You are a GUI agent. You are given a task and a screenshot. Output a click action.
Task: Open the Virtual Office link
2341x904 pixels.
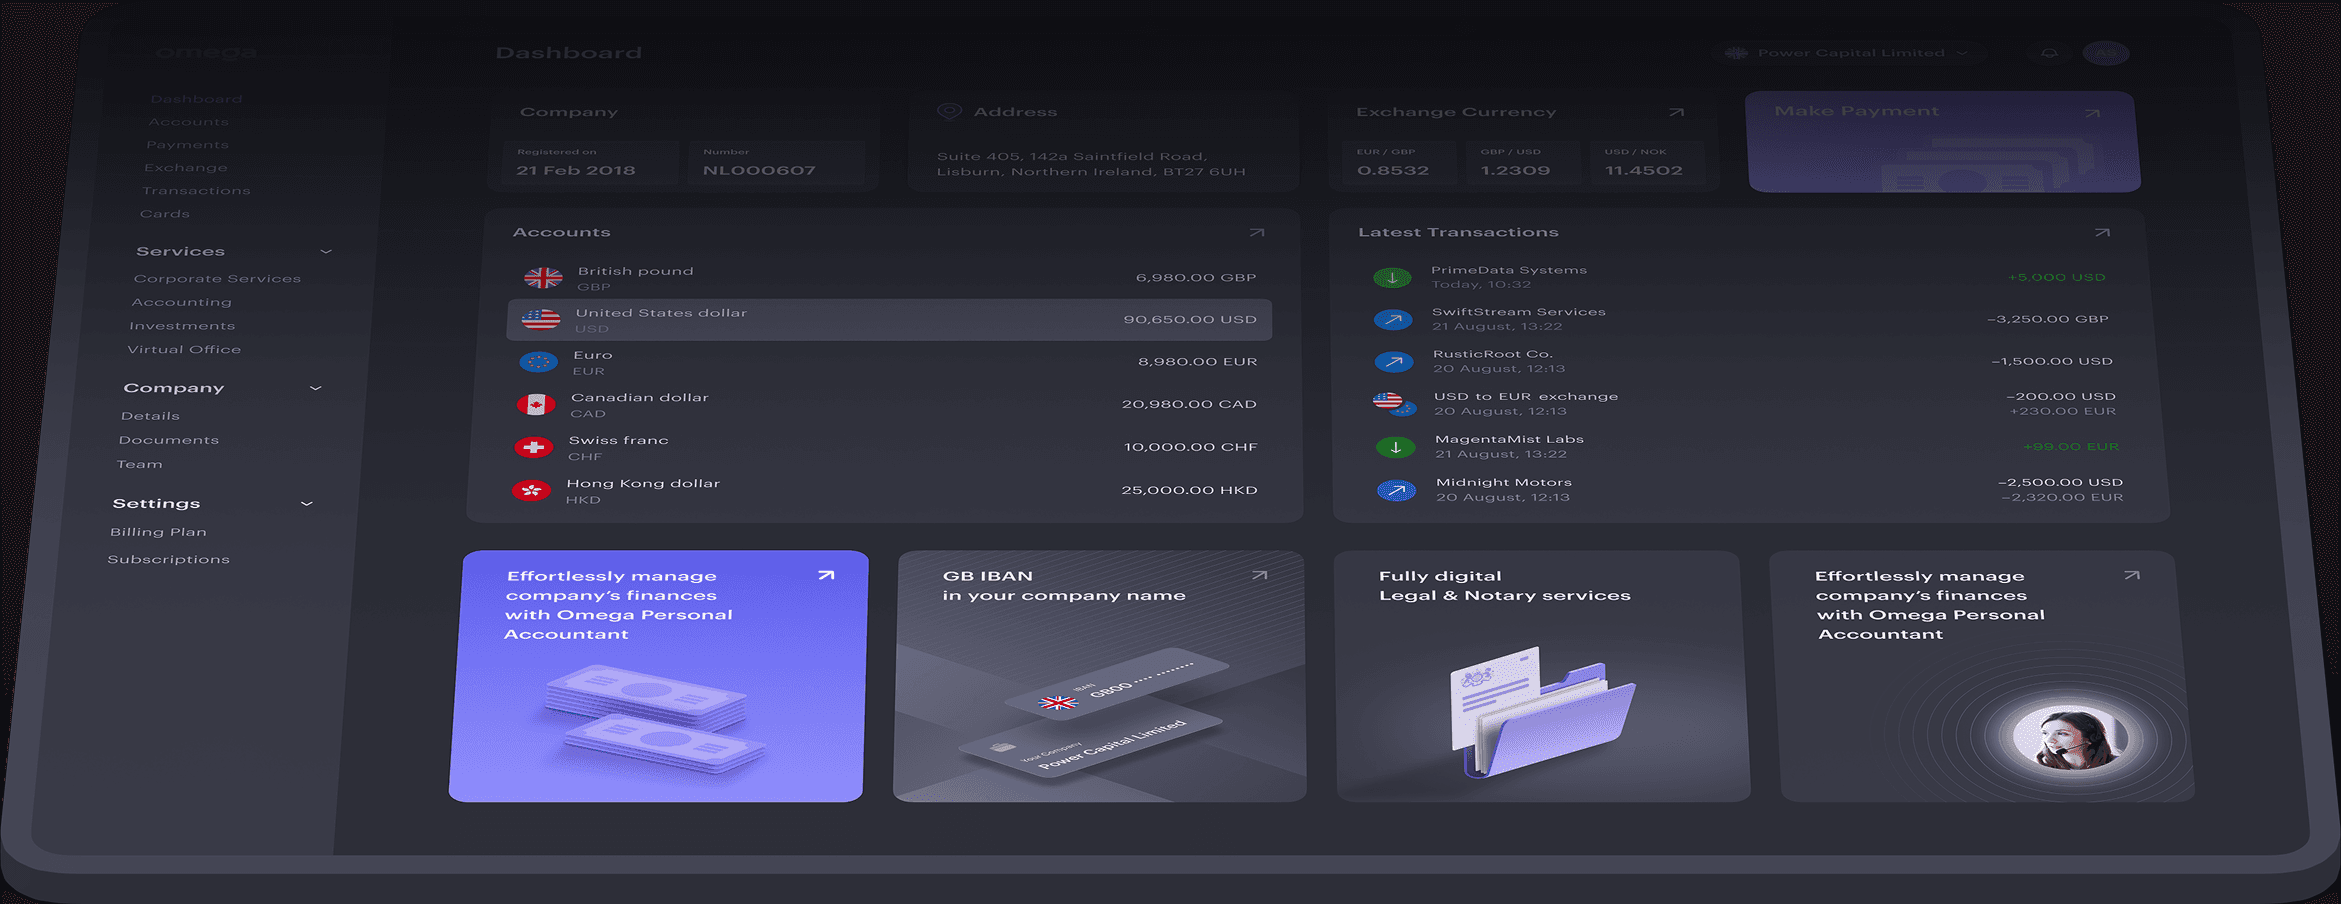184,349
